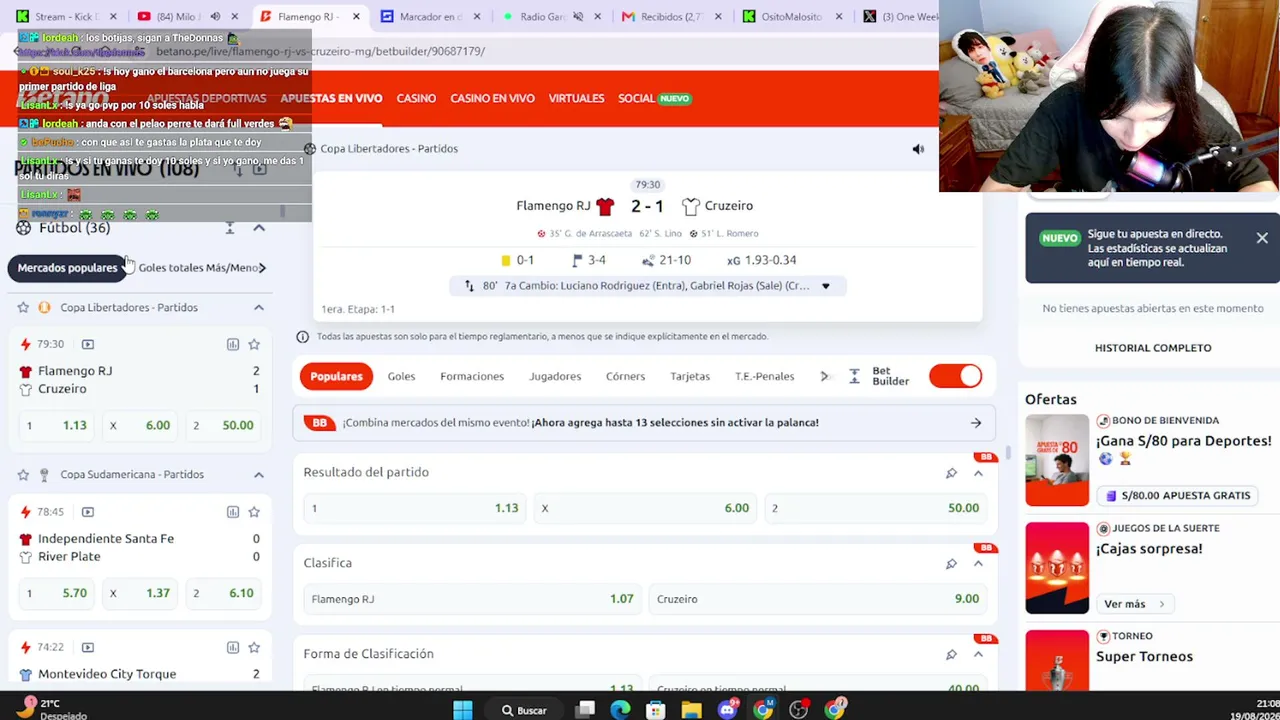This screenshot has height=720, width=1280.
Task: Open File Explorer from the taskbar
Action: (x=691, y=710)
